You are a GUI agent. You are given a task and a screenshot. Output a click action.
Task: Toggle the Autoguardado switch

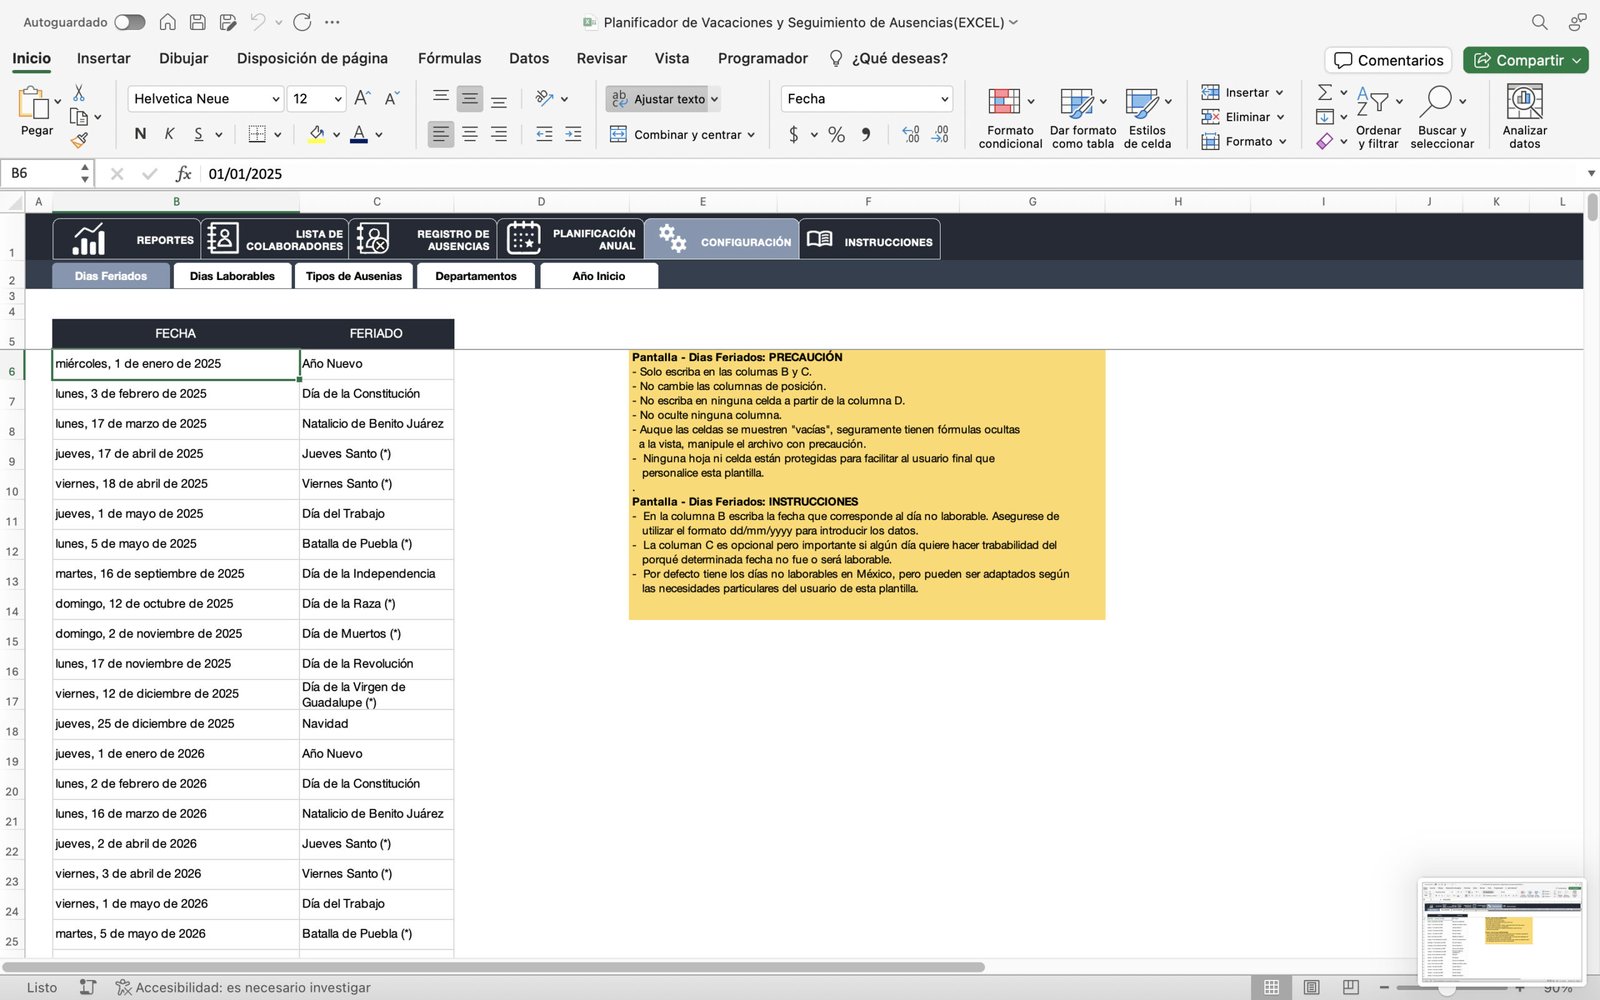pos(129,22)
